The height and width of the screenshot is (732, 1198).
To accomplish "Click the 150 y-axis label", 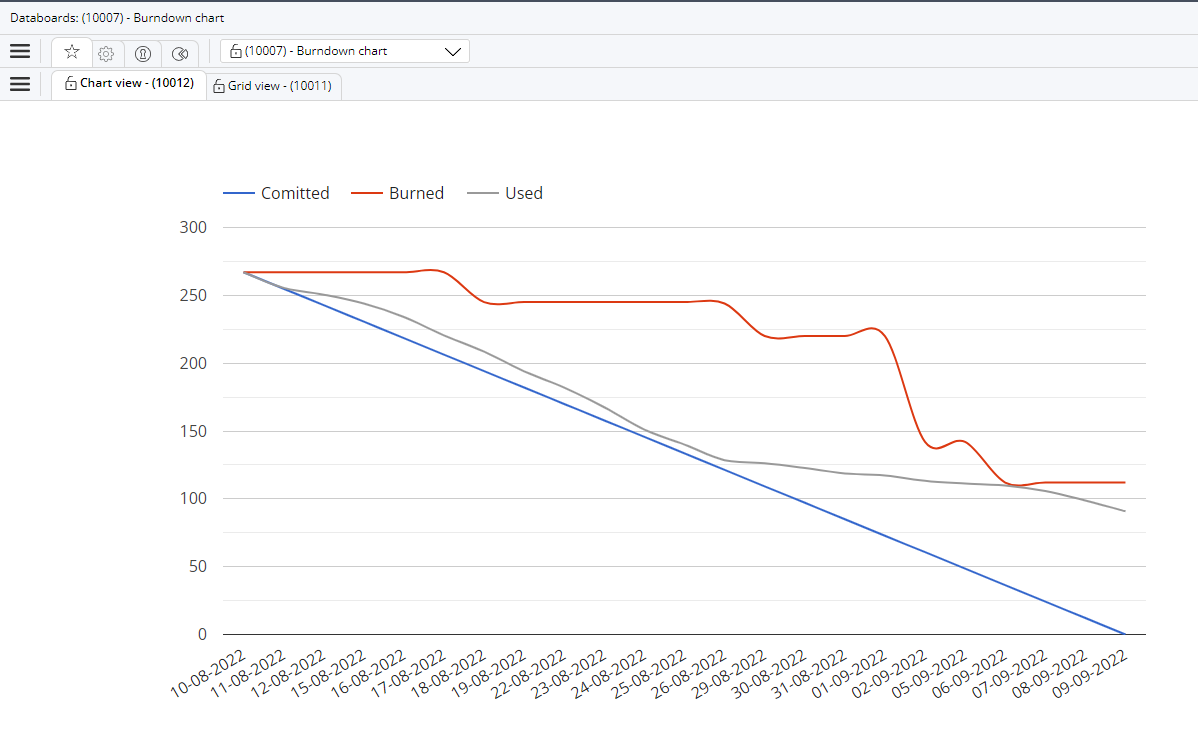I will point(193,431).
